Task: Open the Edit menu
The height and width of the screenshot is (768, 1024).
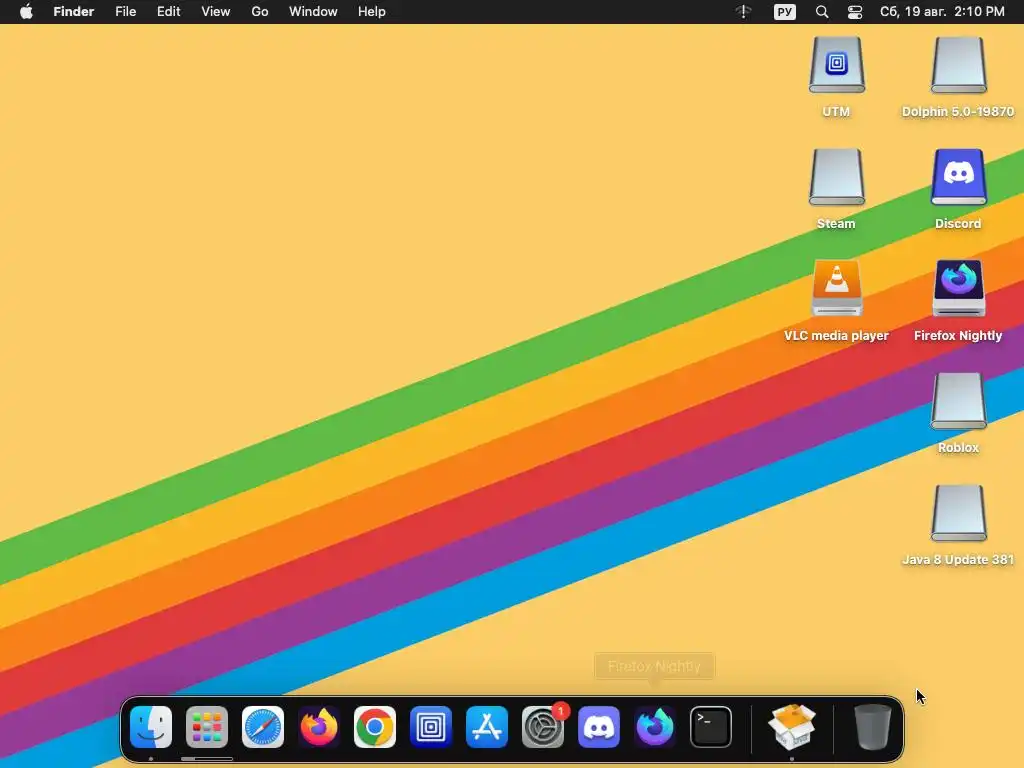Action: 168,12
